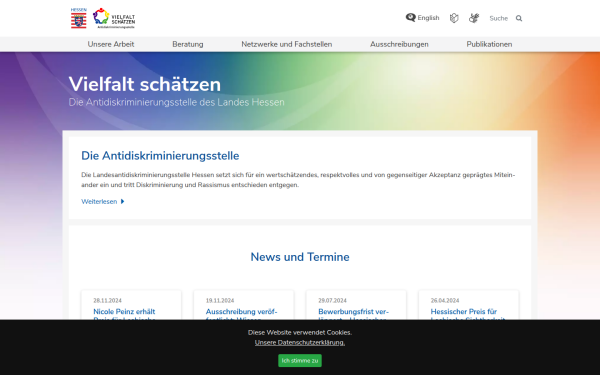Open the Ausschreibungen menu

[x=399, y=44]
